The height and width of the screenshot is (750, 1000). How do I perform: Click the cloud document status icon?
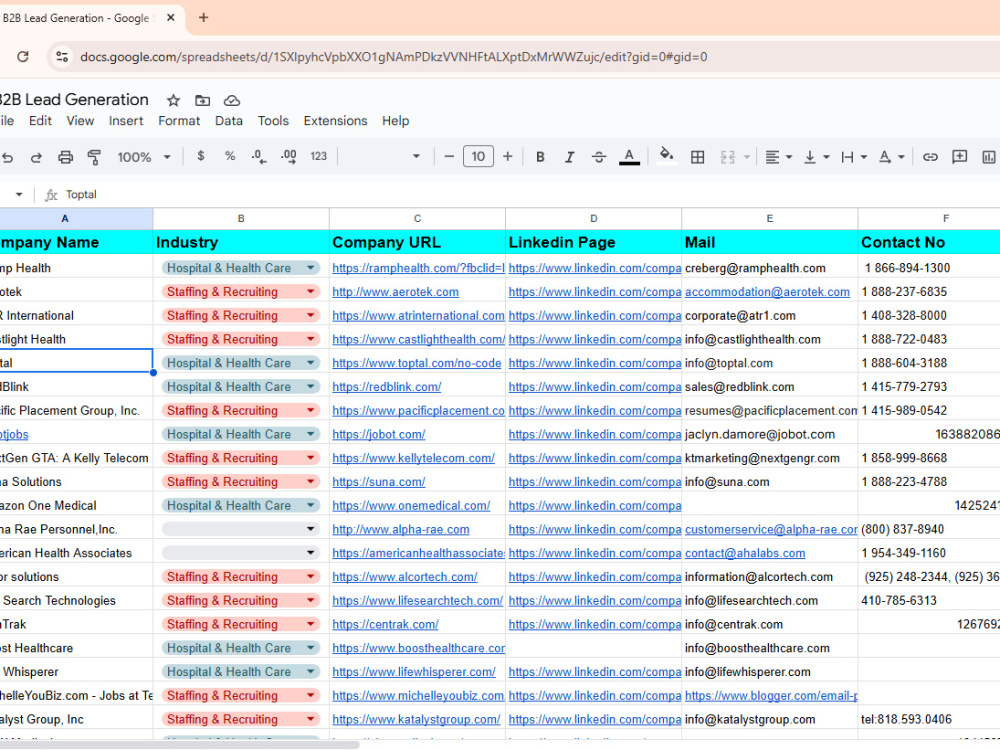tap(232, 100)
